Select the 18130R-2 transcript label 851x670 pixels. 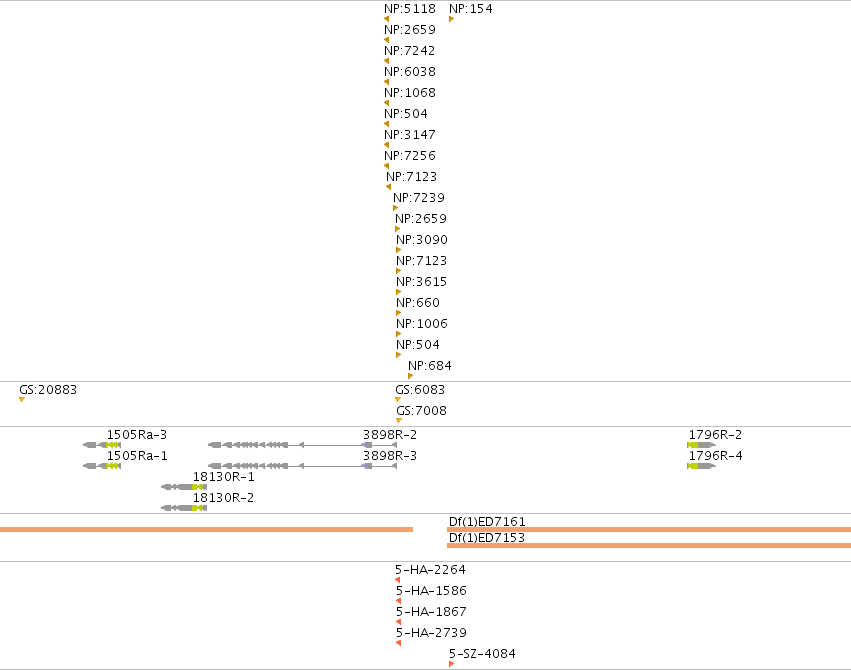coord(224,498)
